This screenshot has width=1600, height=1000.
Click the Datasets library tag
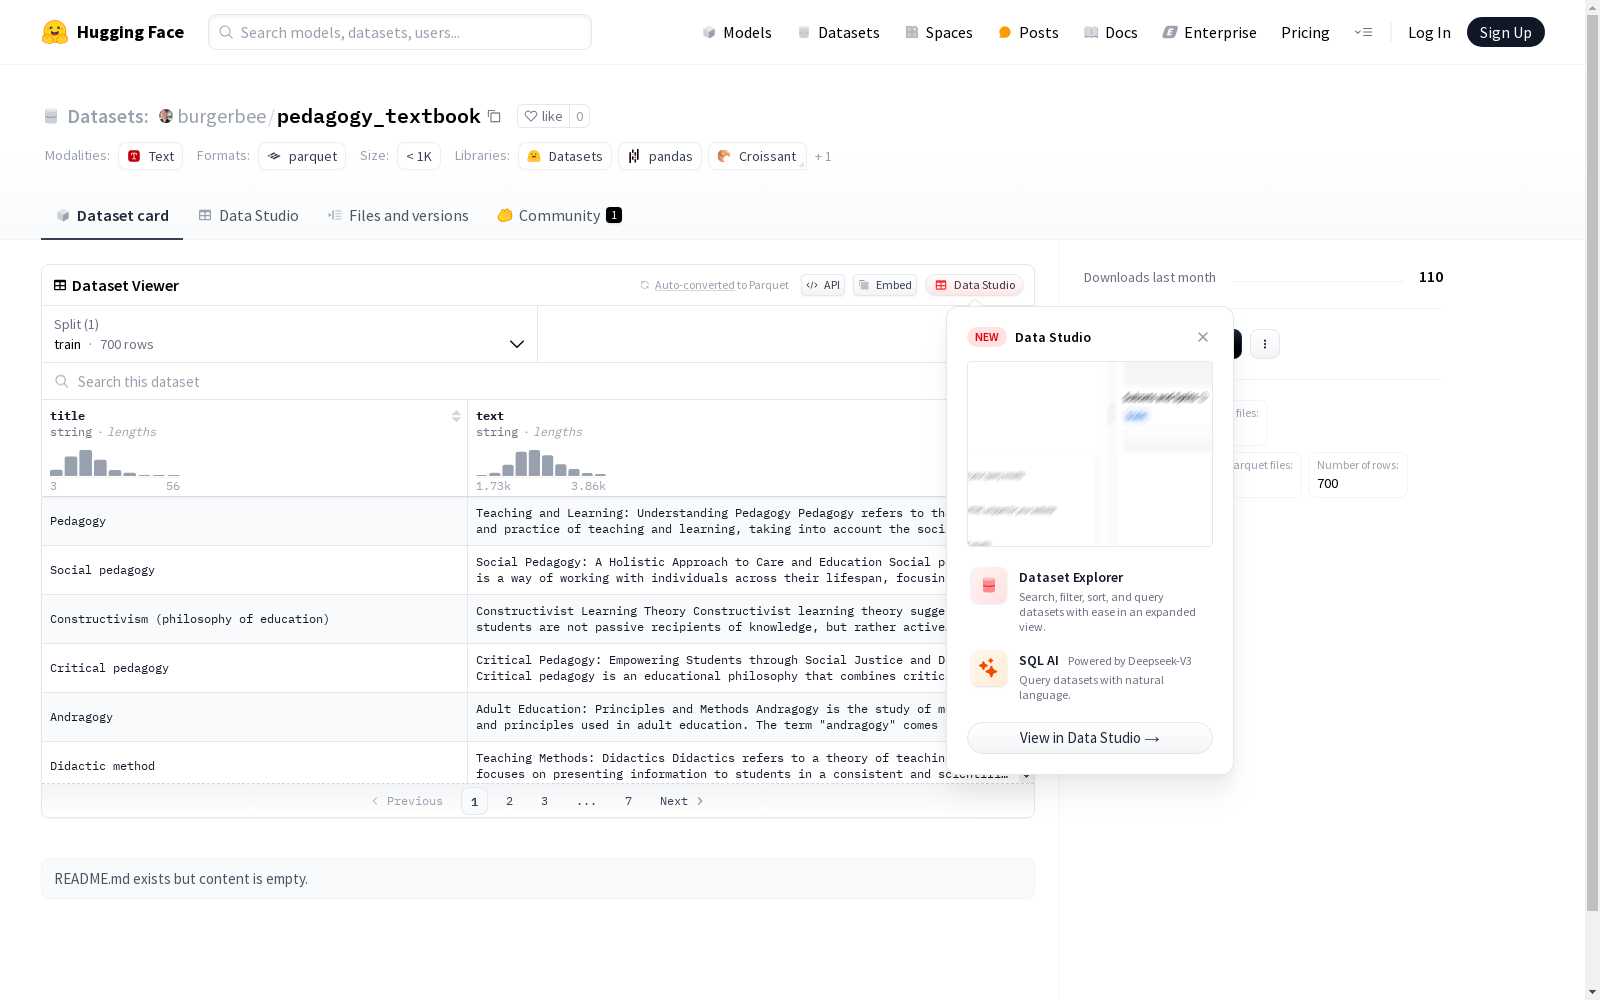[x=565, y=156]
